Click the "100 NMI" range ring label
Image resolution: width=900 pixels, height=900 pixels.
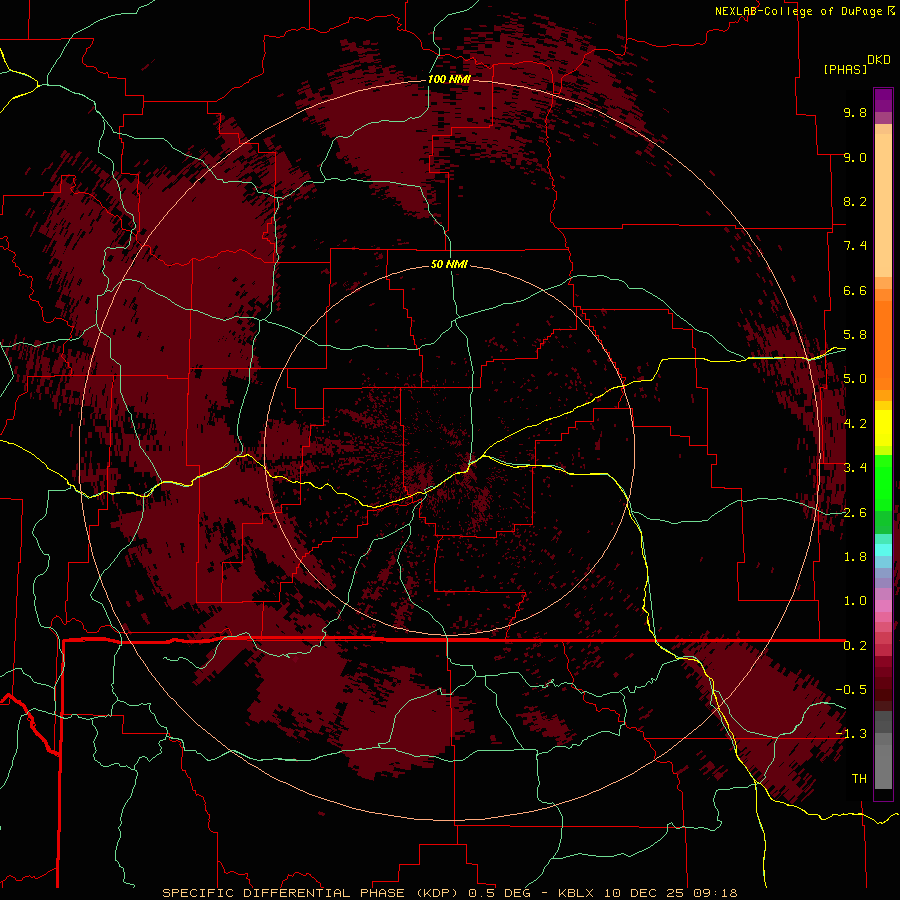point(449,79)
